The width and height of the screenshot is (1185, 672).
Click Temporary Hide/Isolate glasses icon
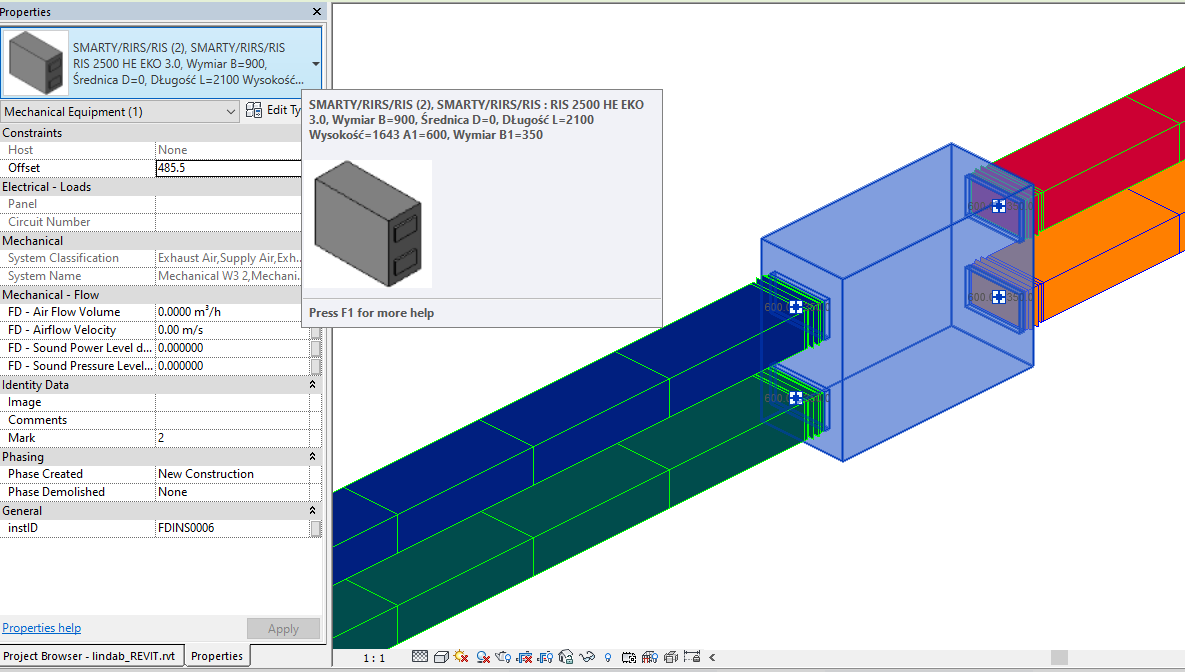pyautogui.click(x=587, y=657)
